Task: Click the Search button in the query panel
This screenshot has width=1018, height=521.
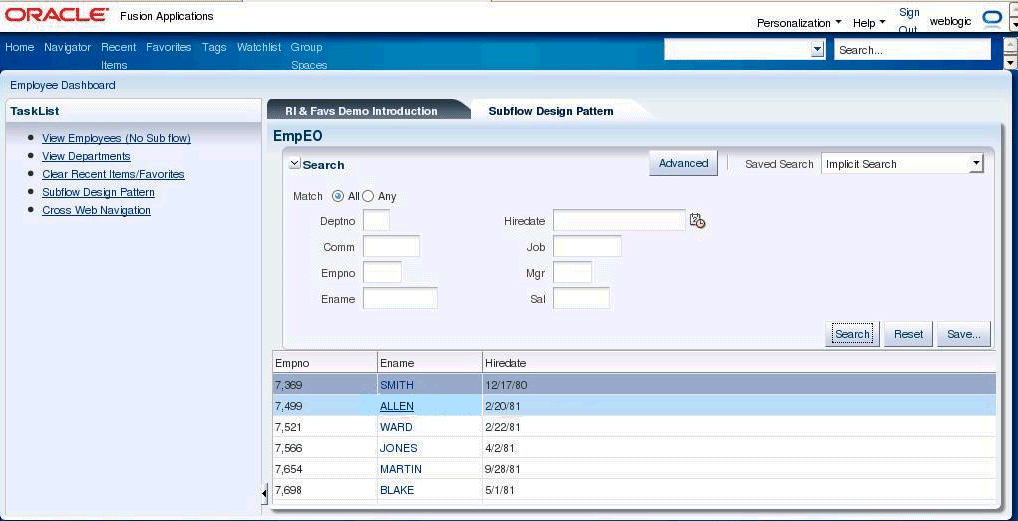Action: (852, 334)
